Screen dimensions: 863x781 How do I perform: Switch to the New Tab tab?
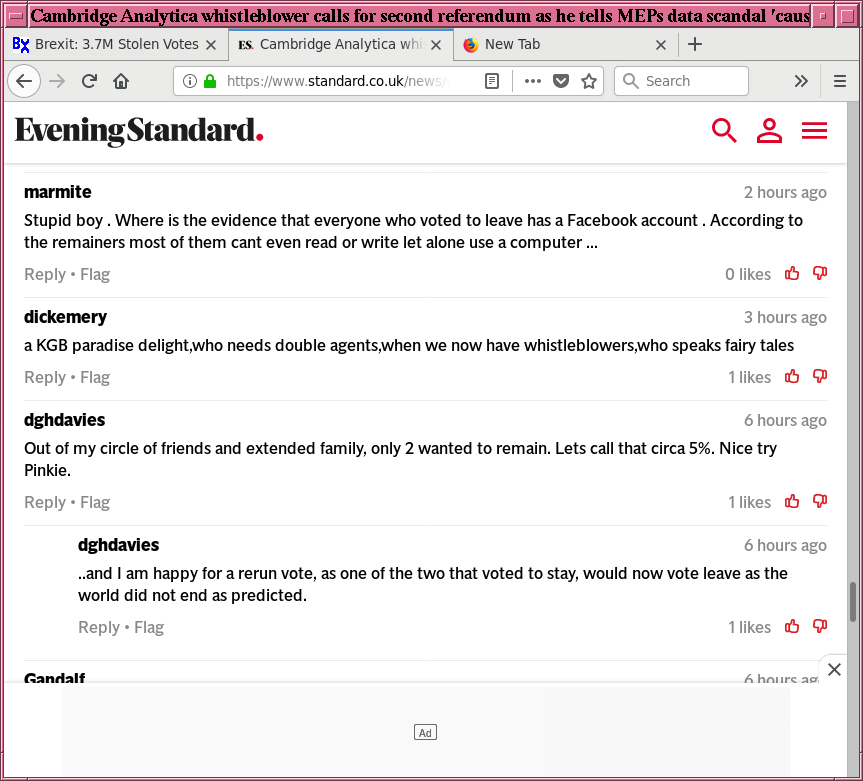[x=566, y=45]
